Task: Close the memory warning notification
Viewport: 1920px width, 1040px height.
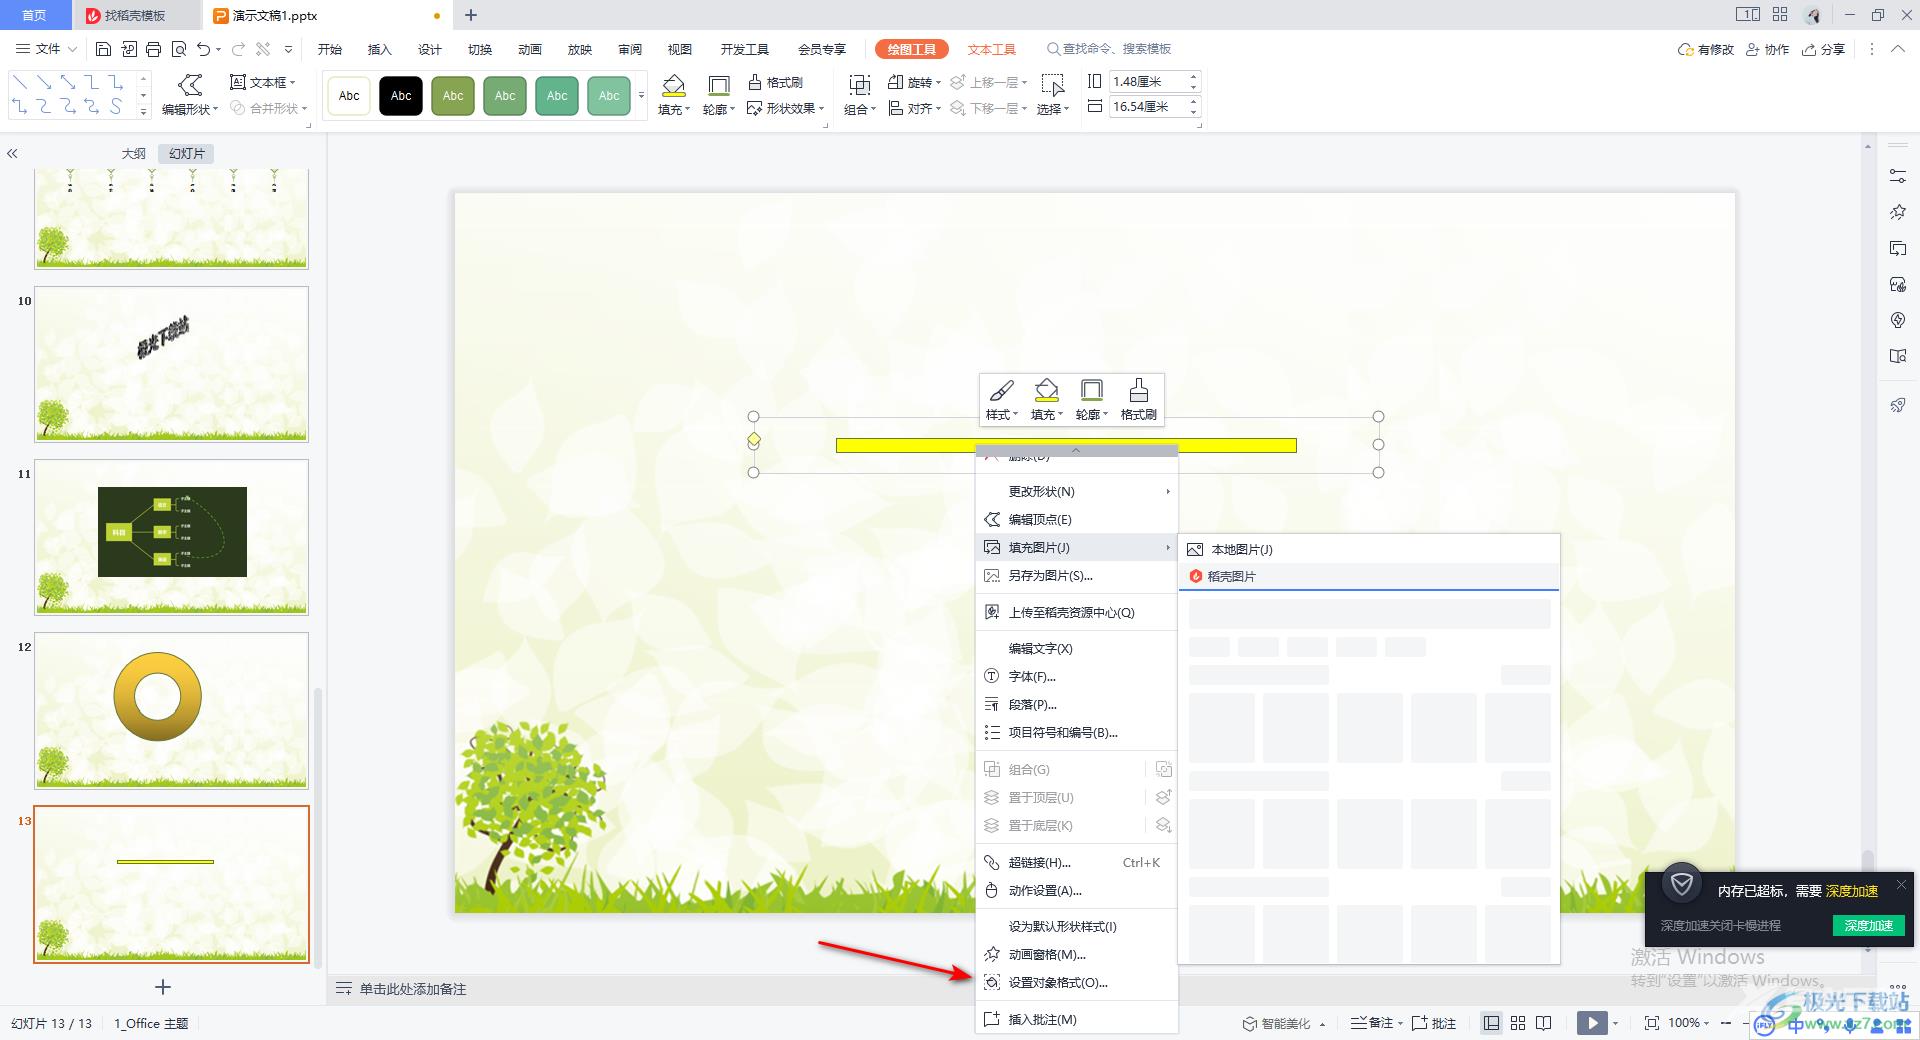Action: [1900, 885]
